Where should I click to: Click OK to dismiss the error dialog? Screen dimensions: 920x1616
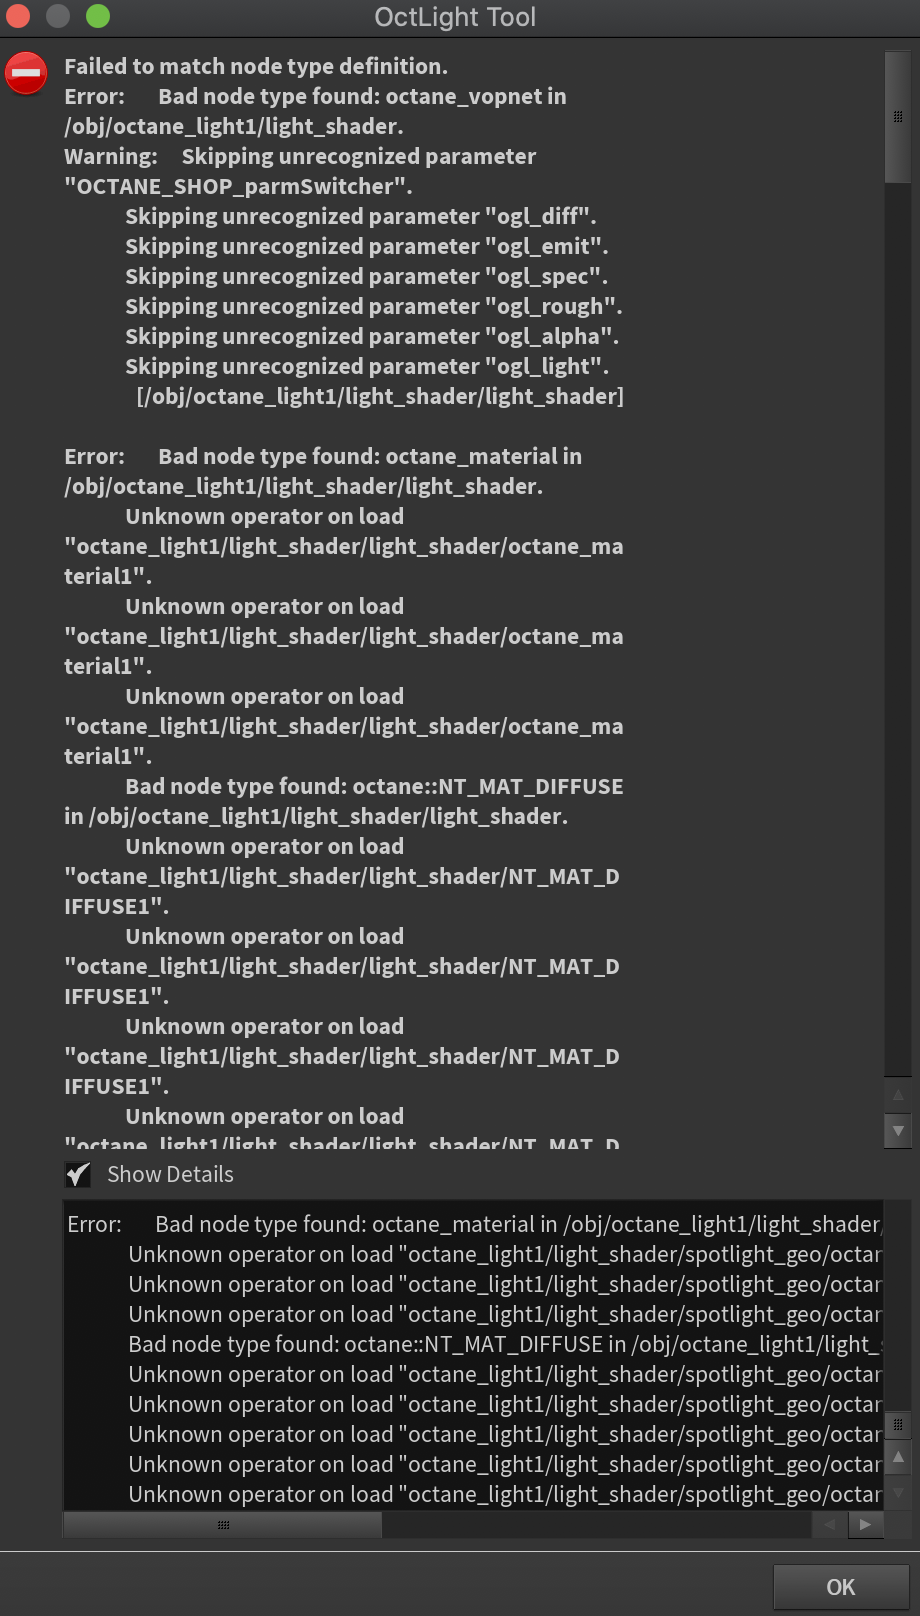pos(840,1587)
